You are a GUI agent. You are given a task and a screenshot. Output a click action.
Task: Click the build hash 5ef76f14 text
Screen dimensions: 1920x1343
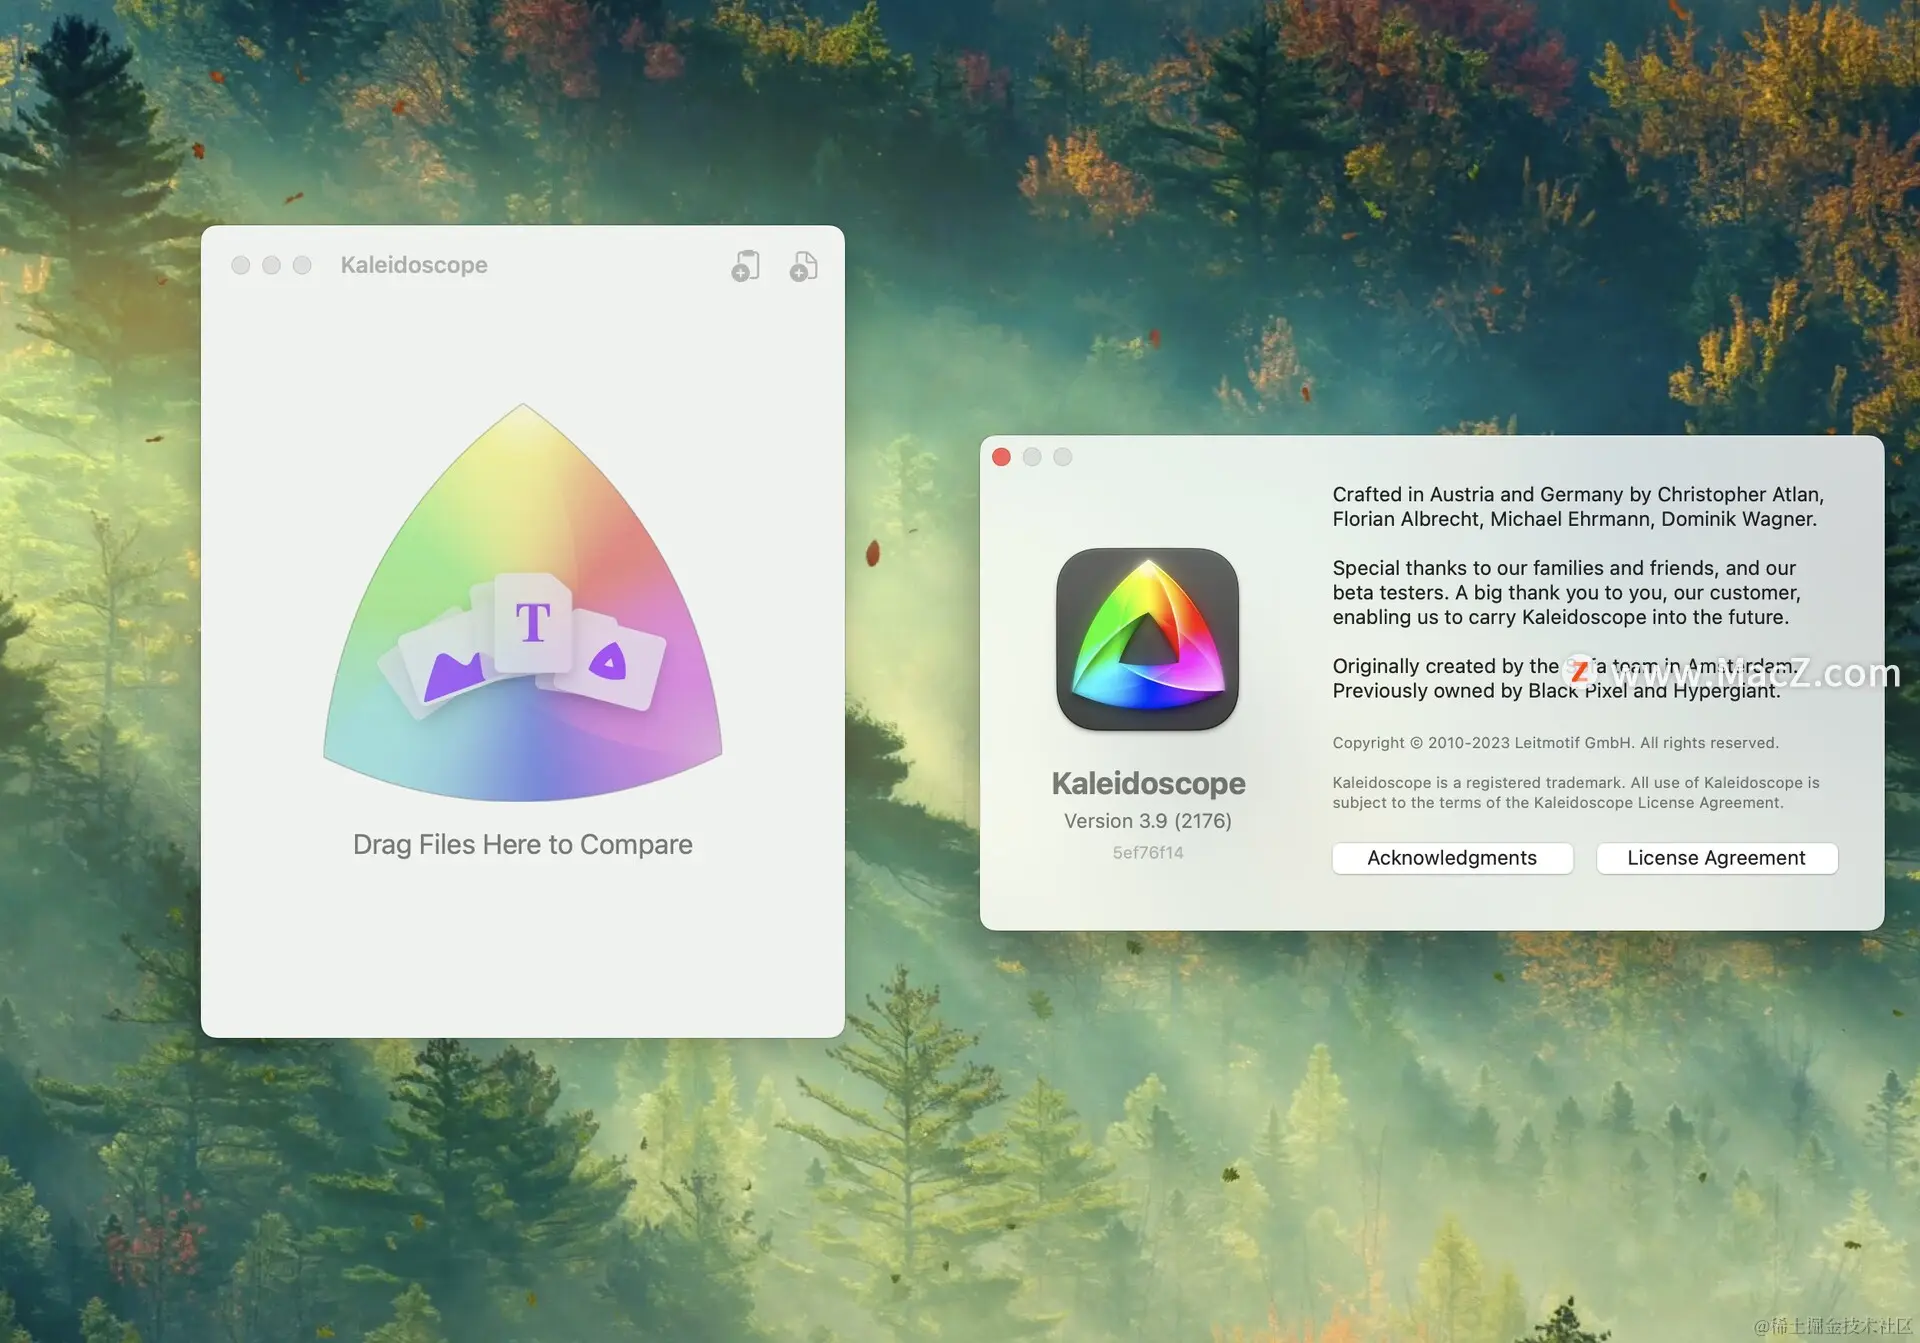point(1147,853)
